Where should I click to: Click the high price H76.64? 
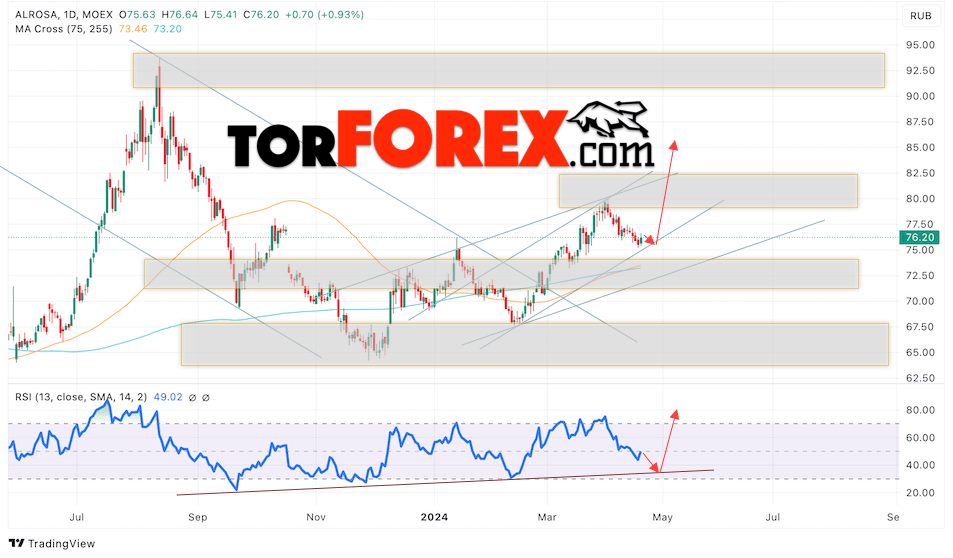pyautogui.click(x=179, y=15)
